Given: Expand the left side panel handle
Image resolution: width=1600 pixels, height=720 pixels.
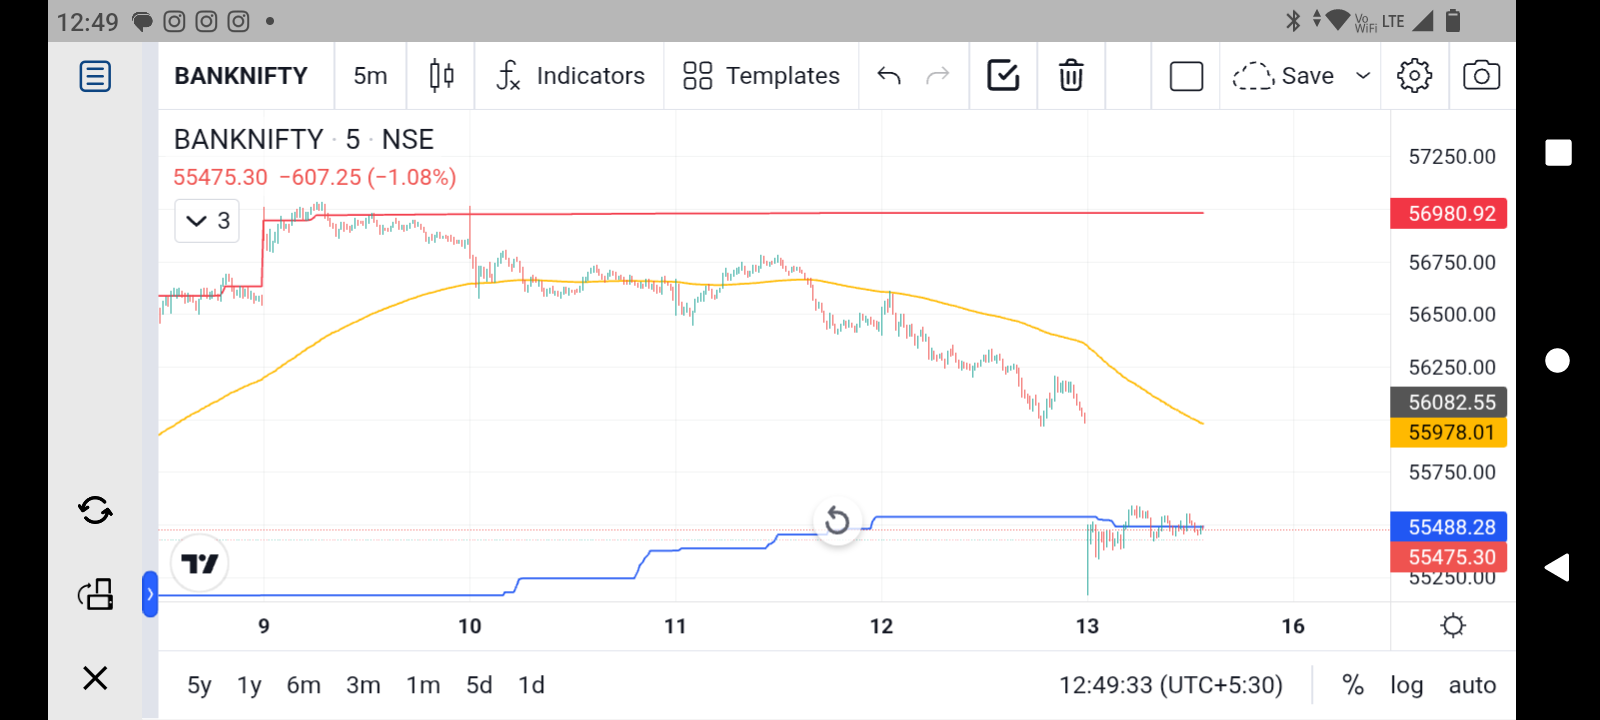Looking at the screenshot, I should 150,594.
